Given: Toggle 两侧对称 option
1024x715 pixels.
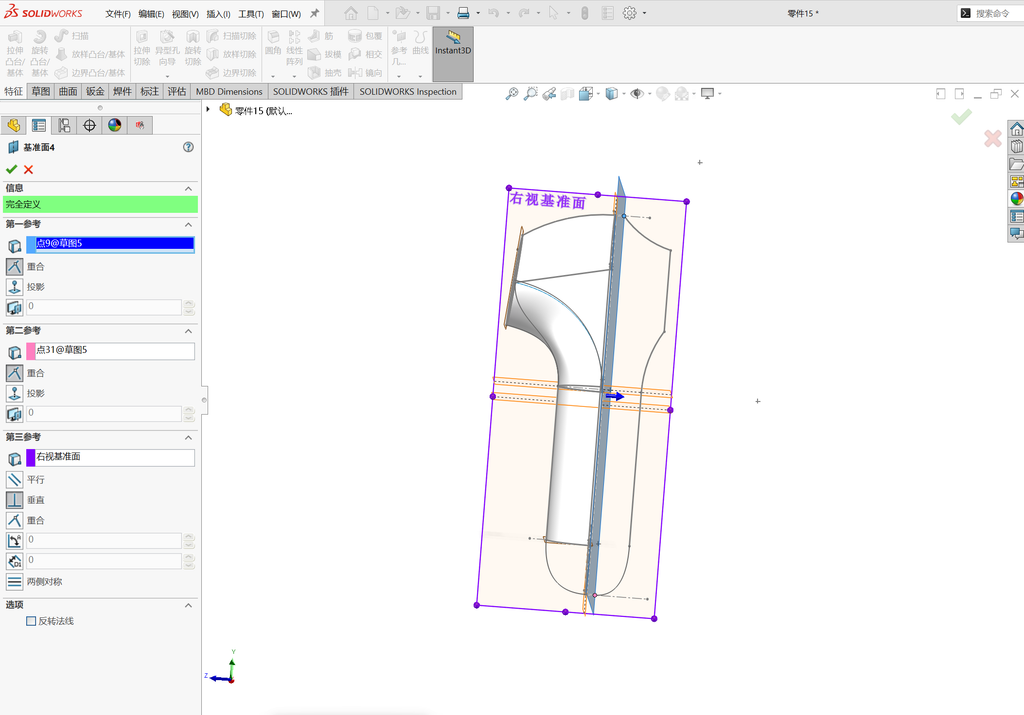Looking at the screenshot, I should point(14,581).
